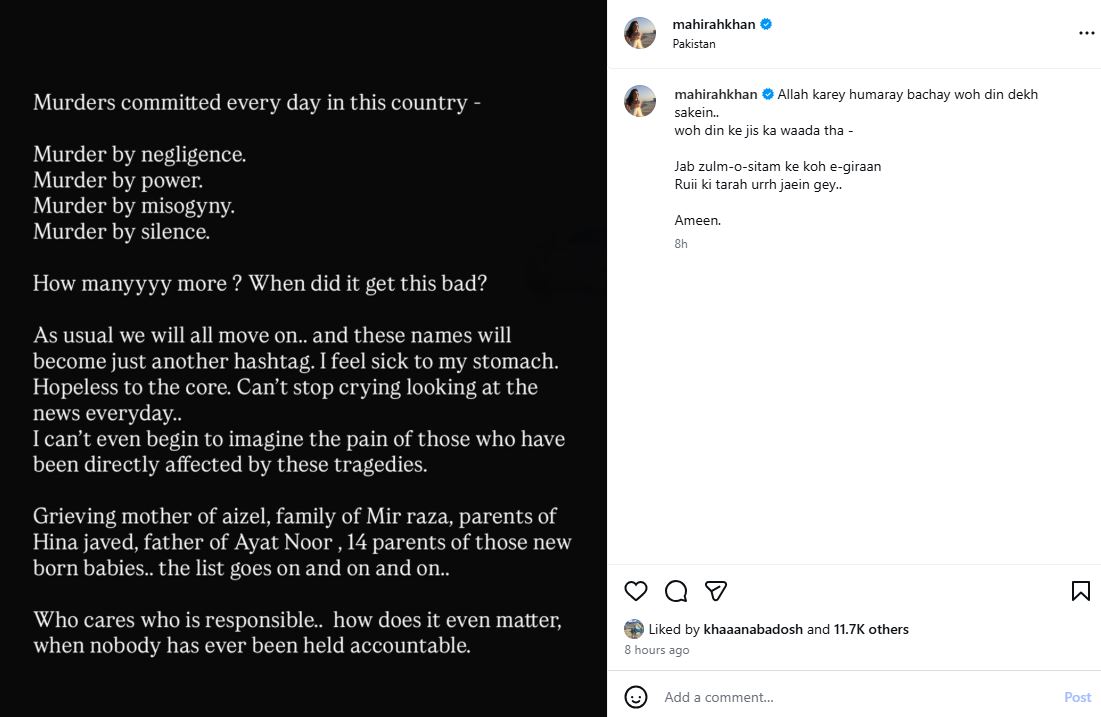View the 11.7K others likes list

pyautogui.click(x=871, y=629)
